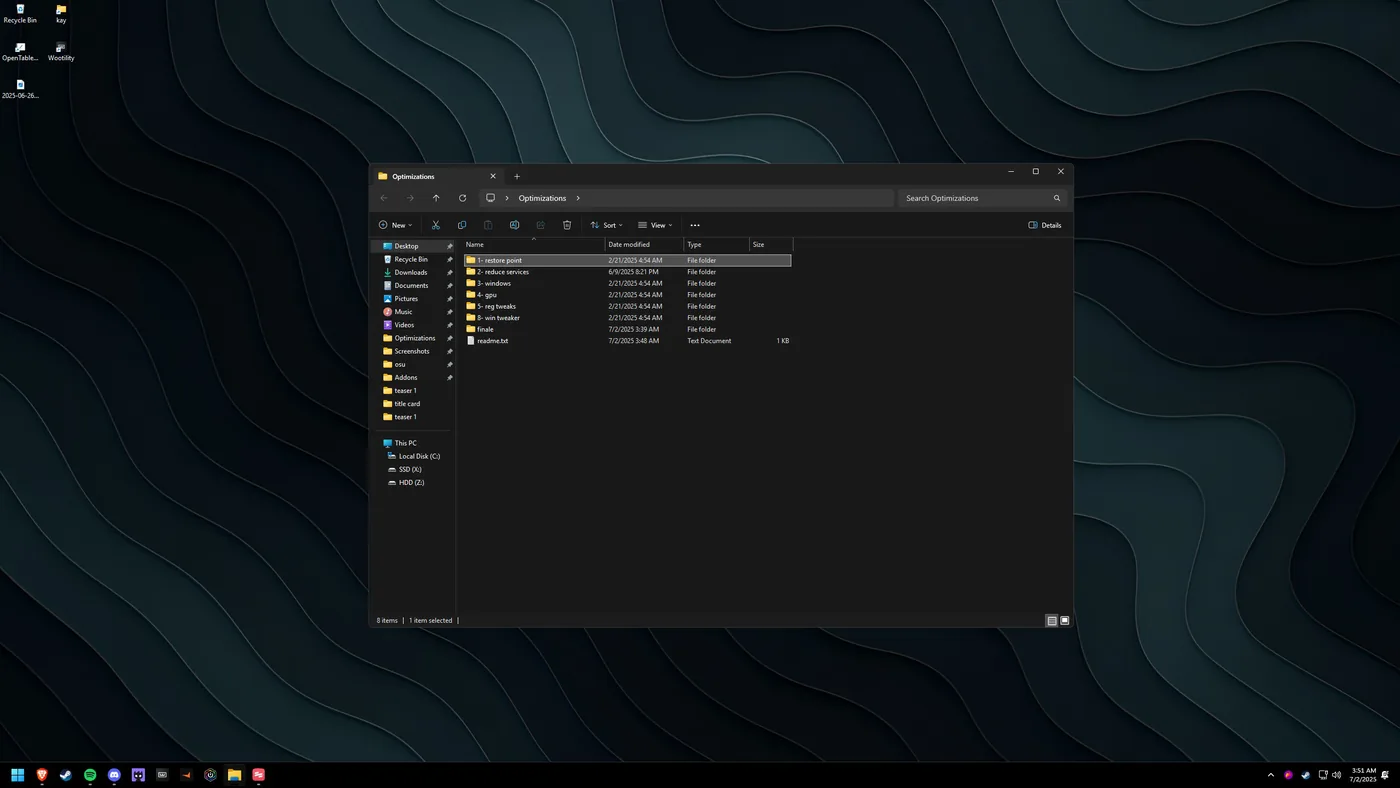Select the '4- gpu' folder

(x=628, y=295)
